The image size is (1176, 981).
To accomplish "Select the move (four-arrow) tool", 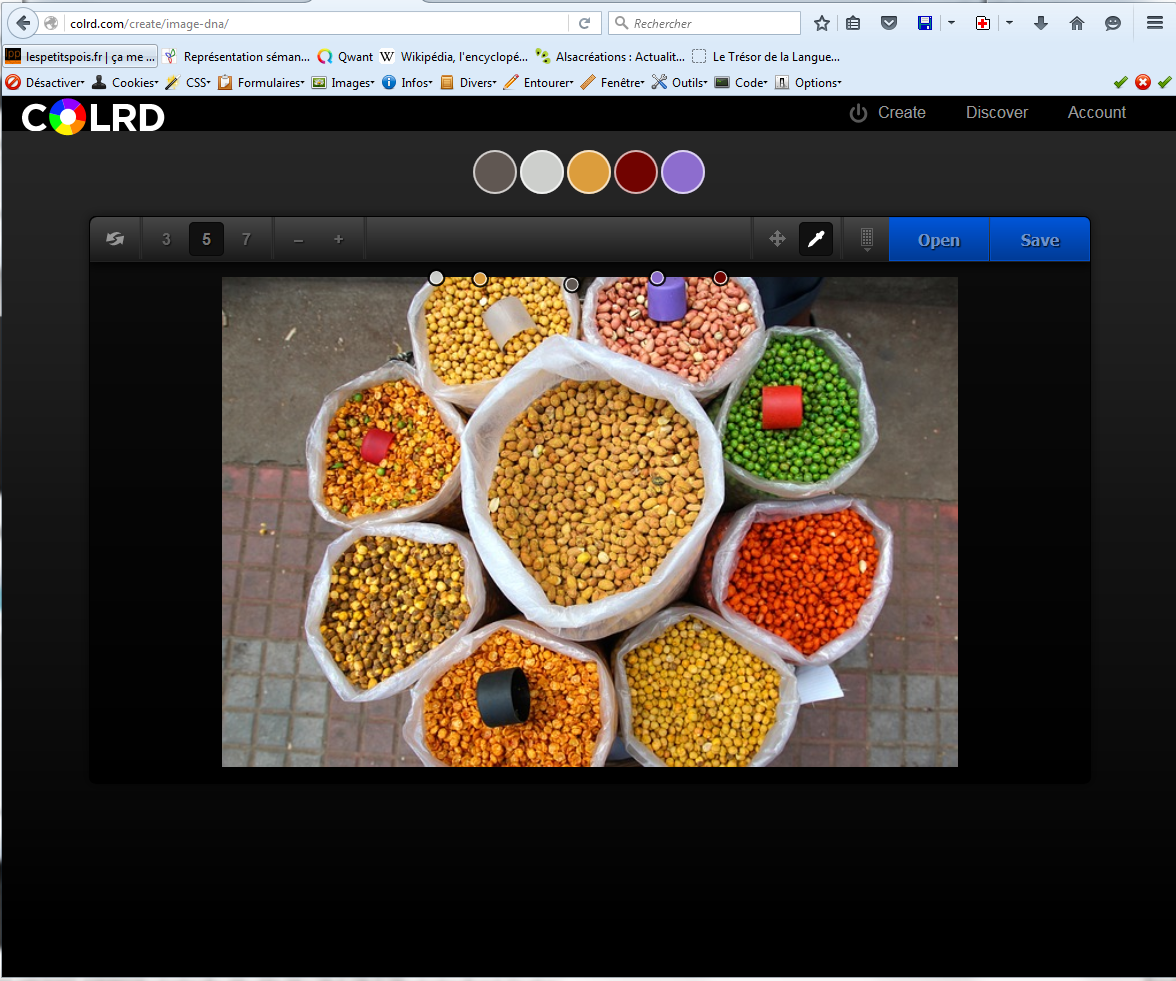I will click(x=776, y=239).
